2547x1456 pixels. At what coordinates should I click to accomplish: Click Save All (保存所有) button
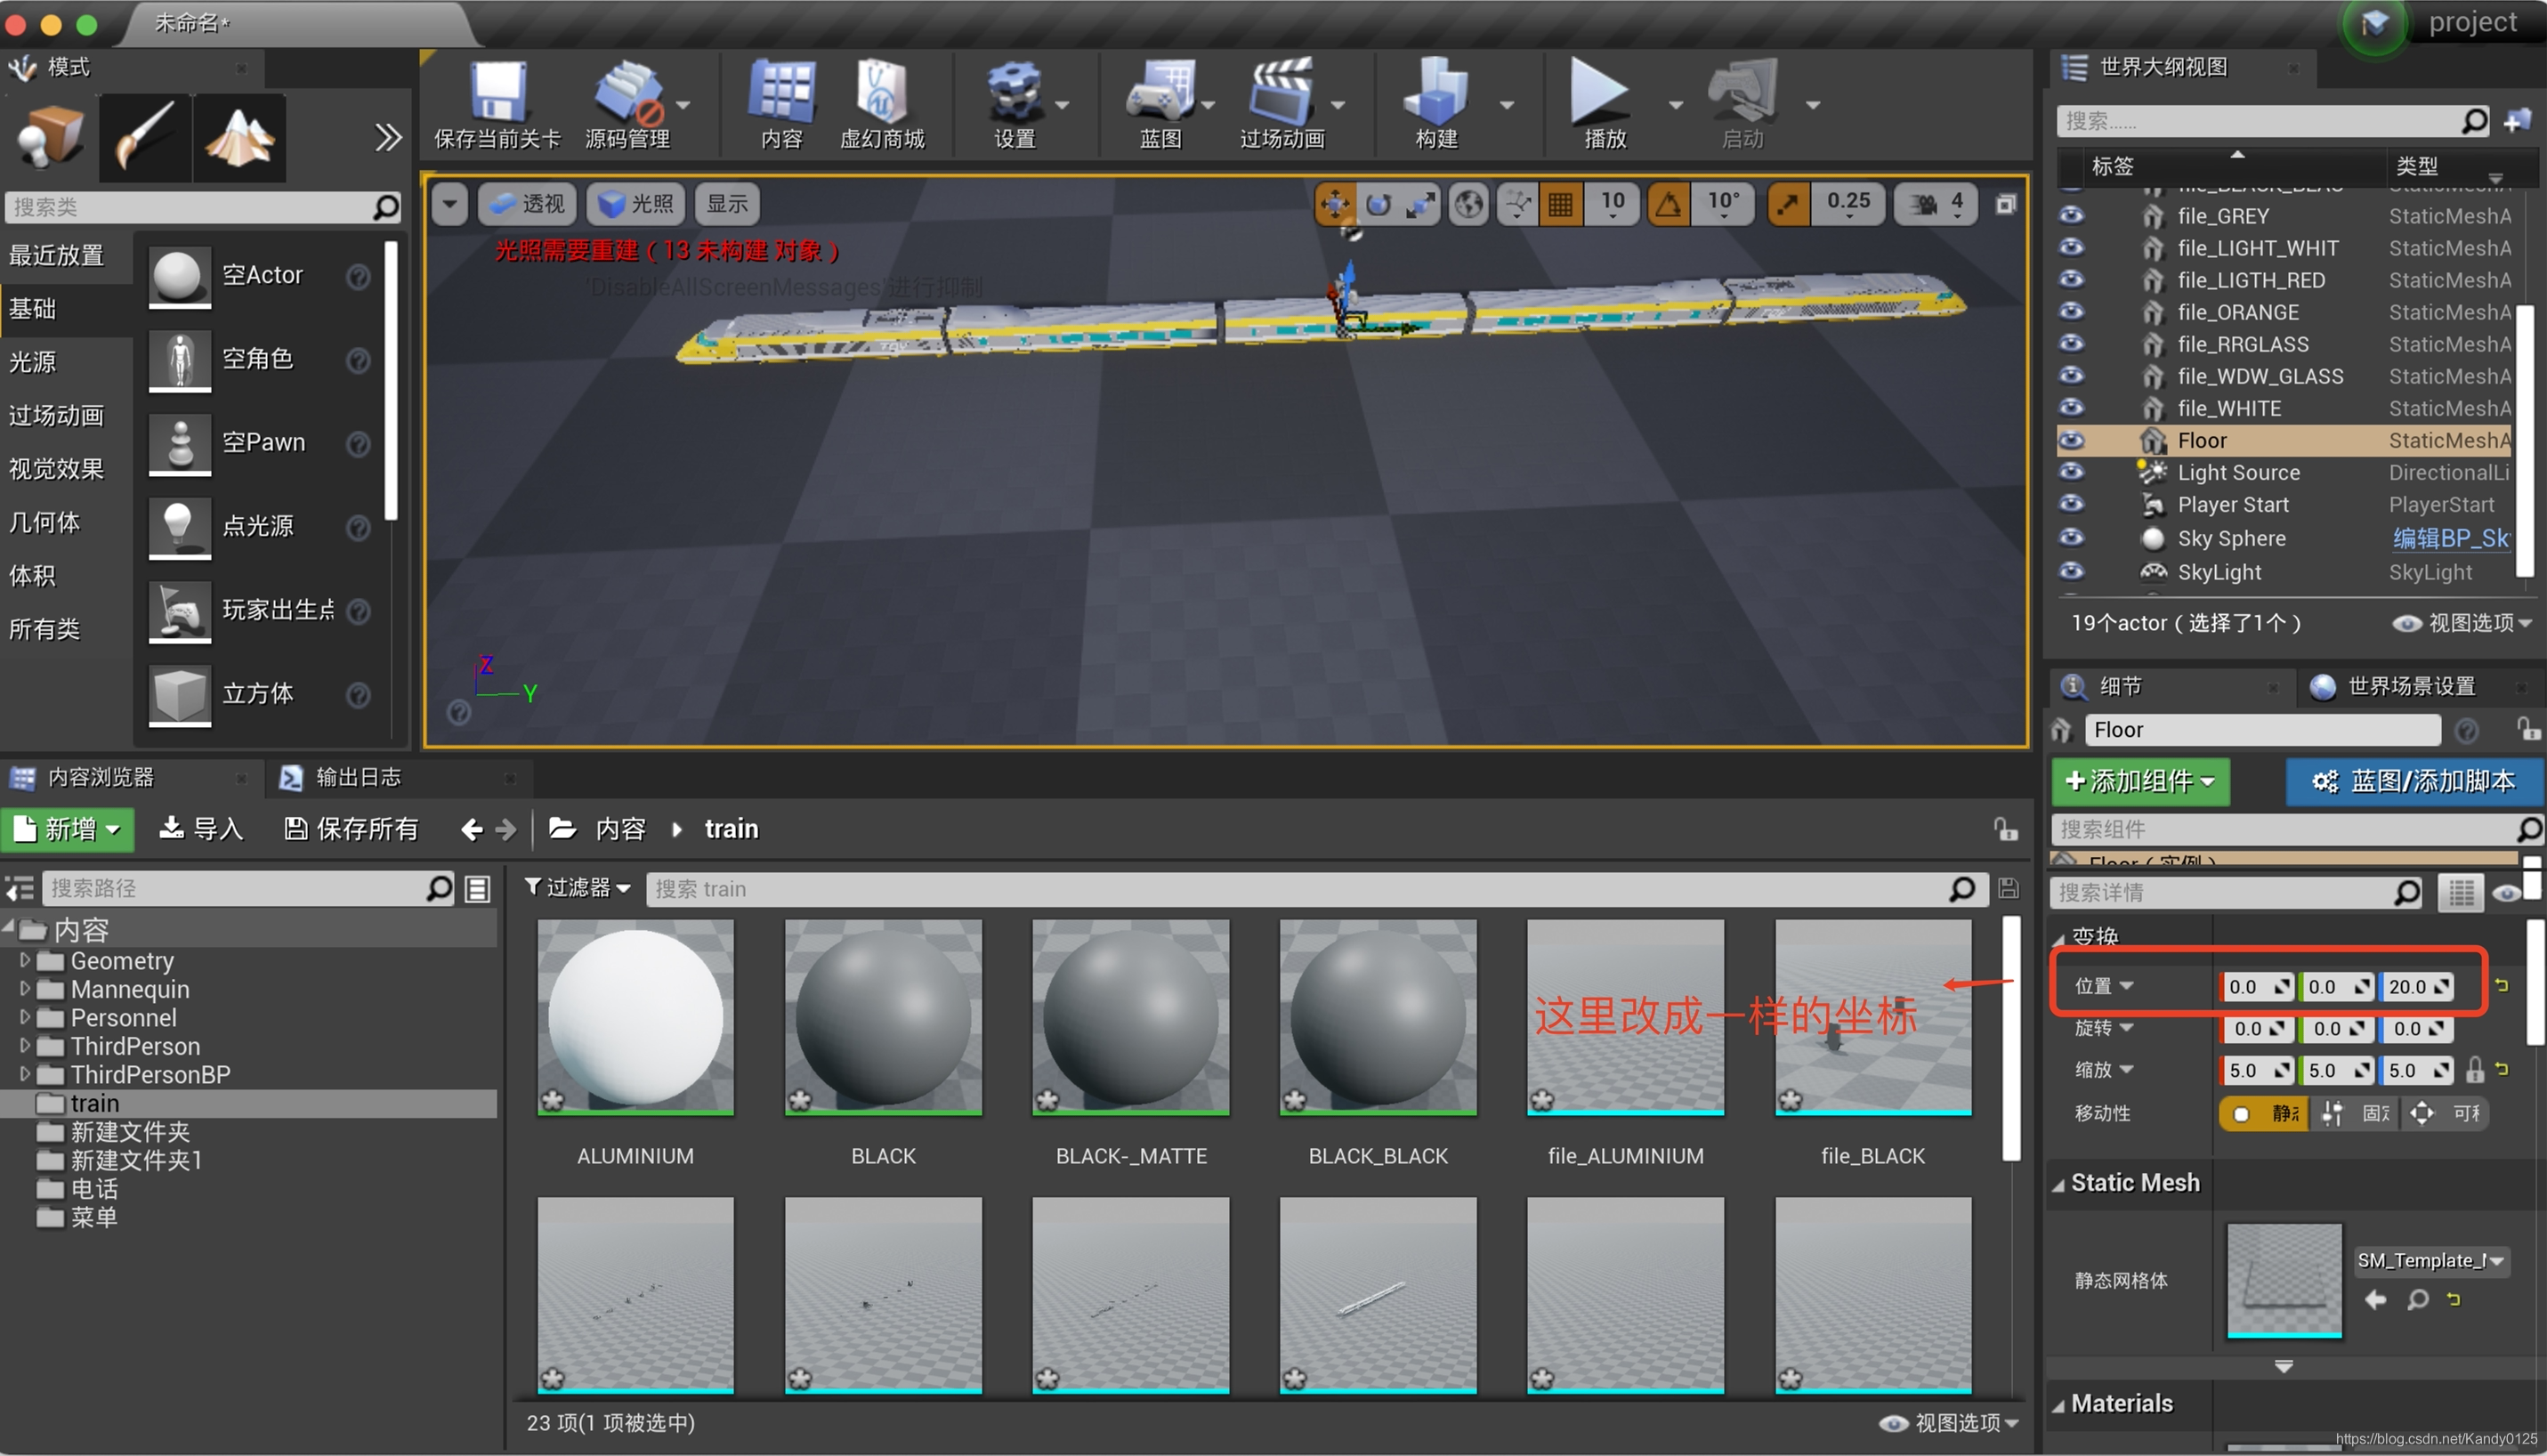pyautogui.click(x=351, y=829)
